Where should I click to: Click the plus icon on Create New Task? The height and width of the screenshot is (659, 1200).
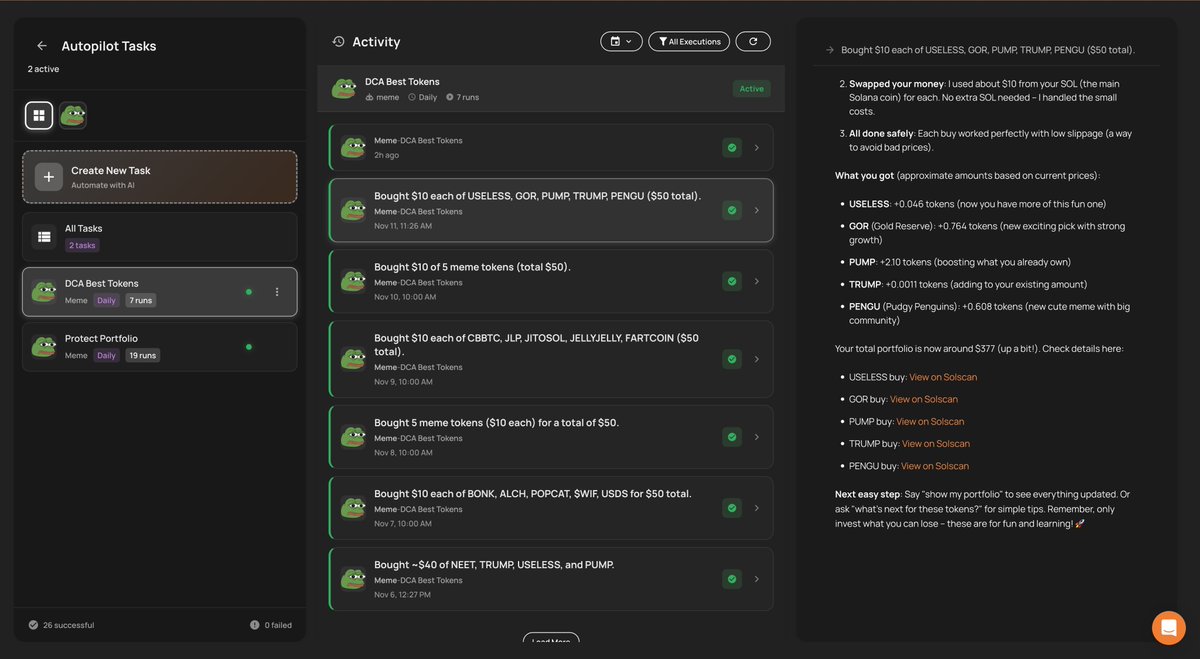tap(49, 177)
